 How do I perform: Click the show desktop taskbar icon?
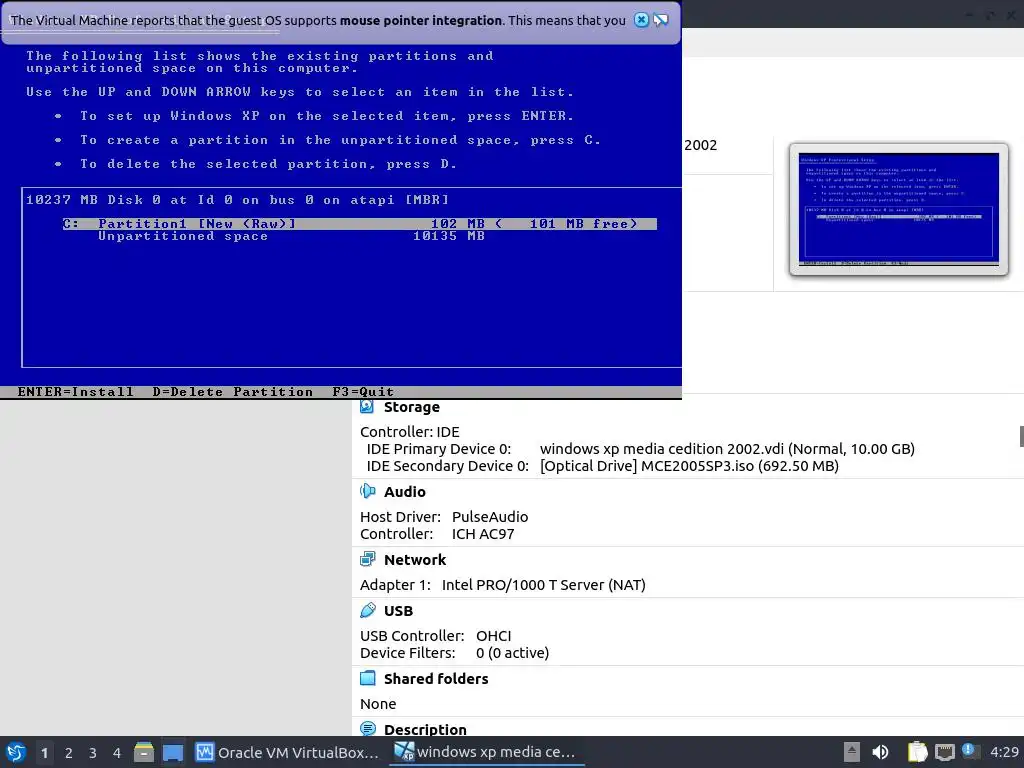(173, 752)
